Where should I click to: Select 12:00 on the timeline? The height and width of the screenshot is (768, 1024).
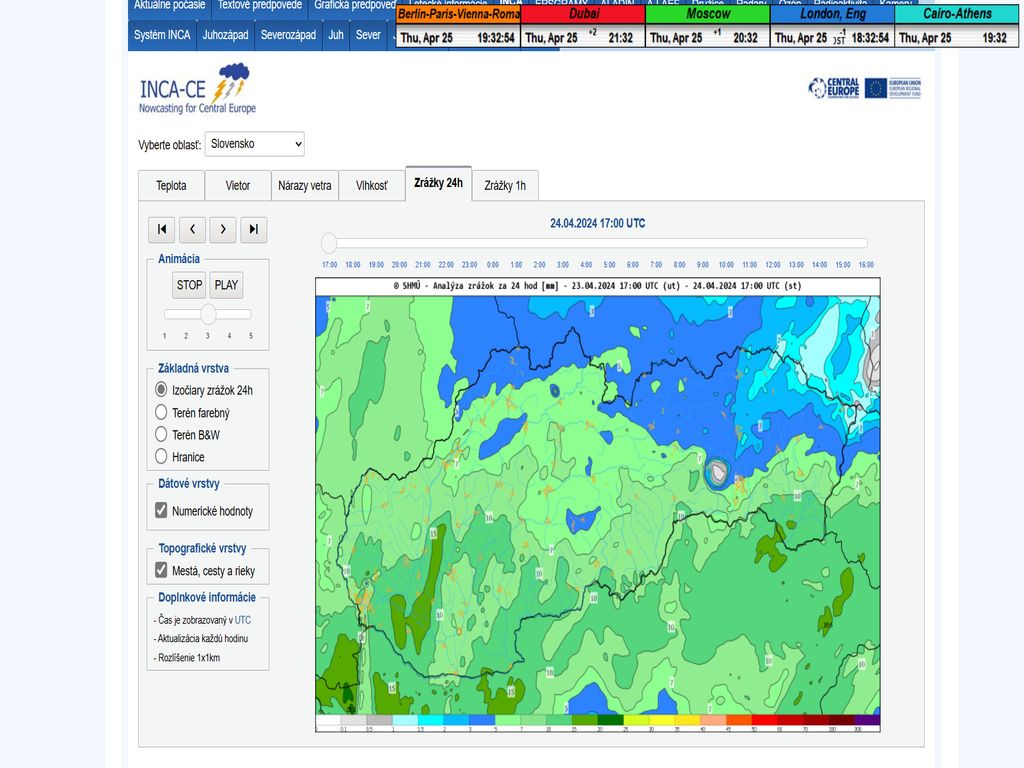773,265
